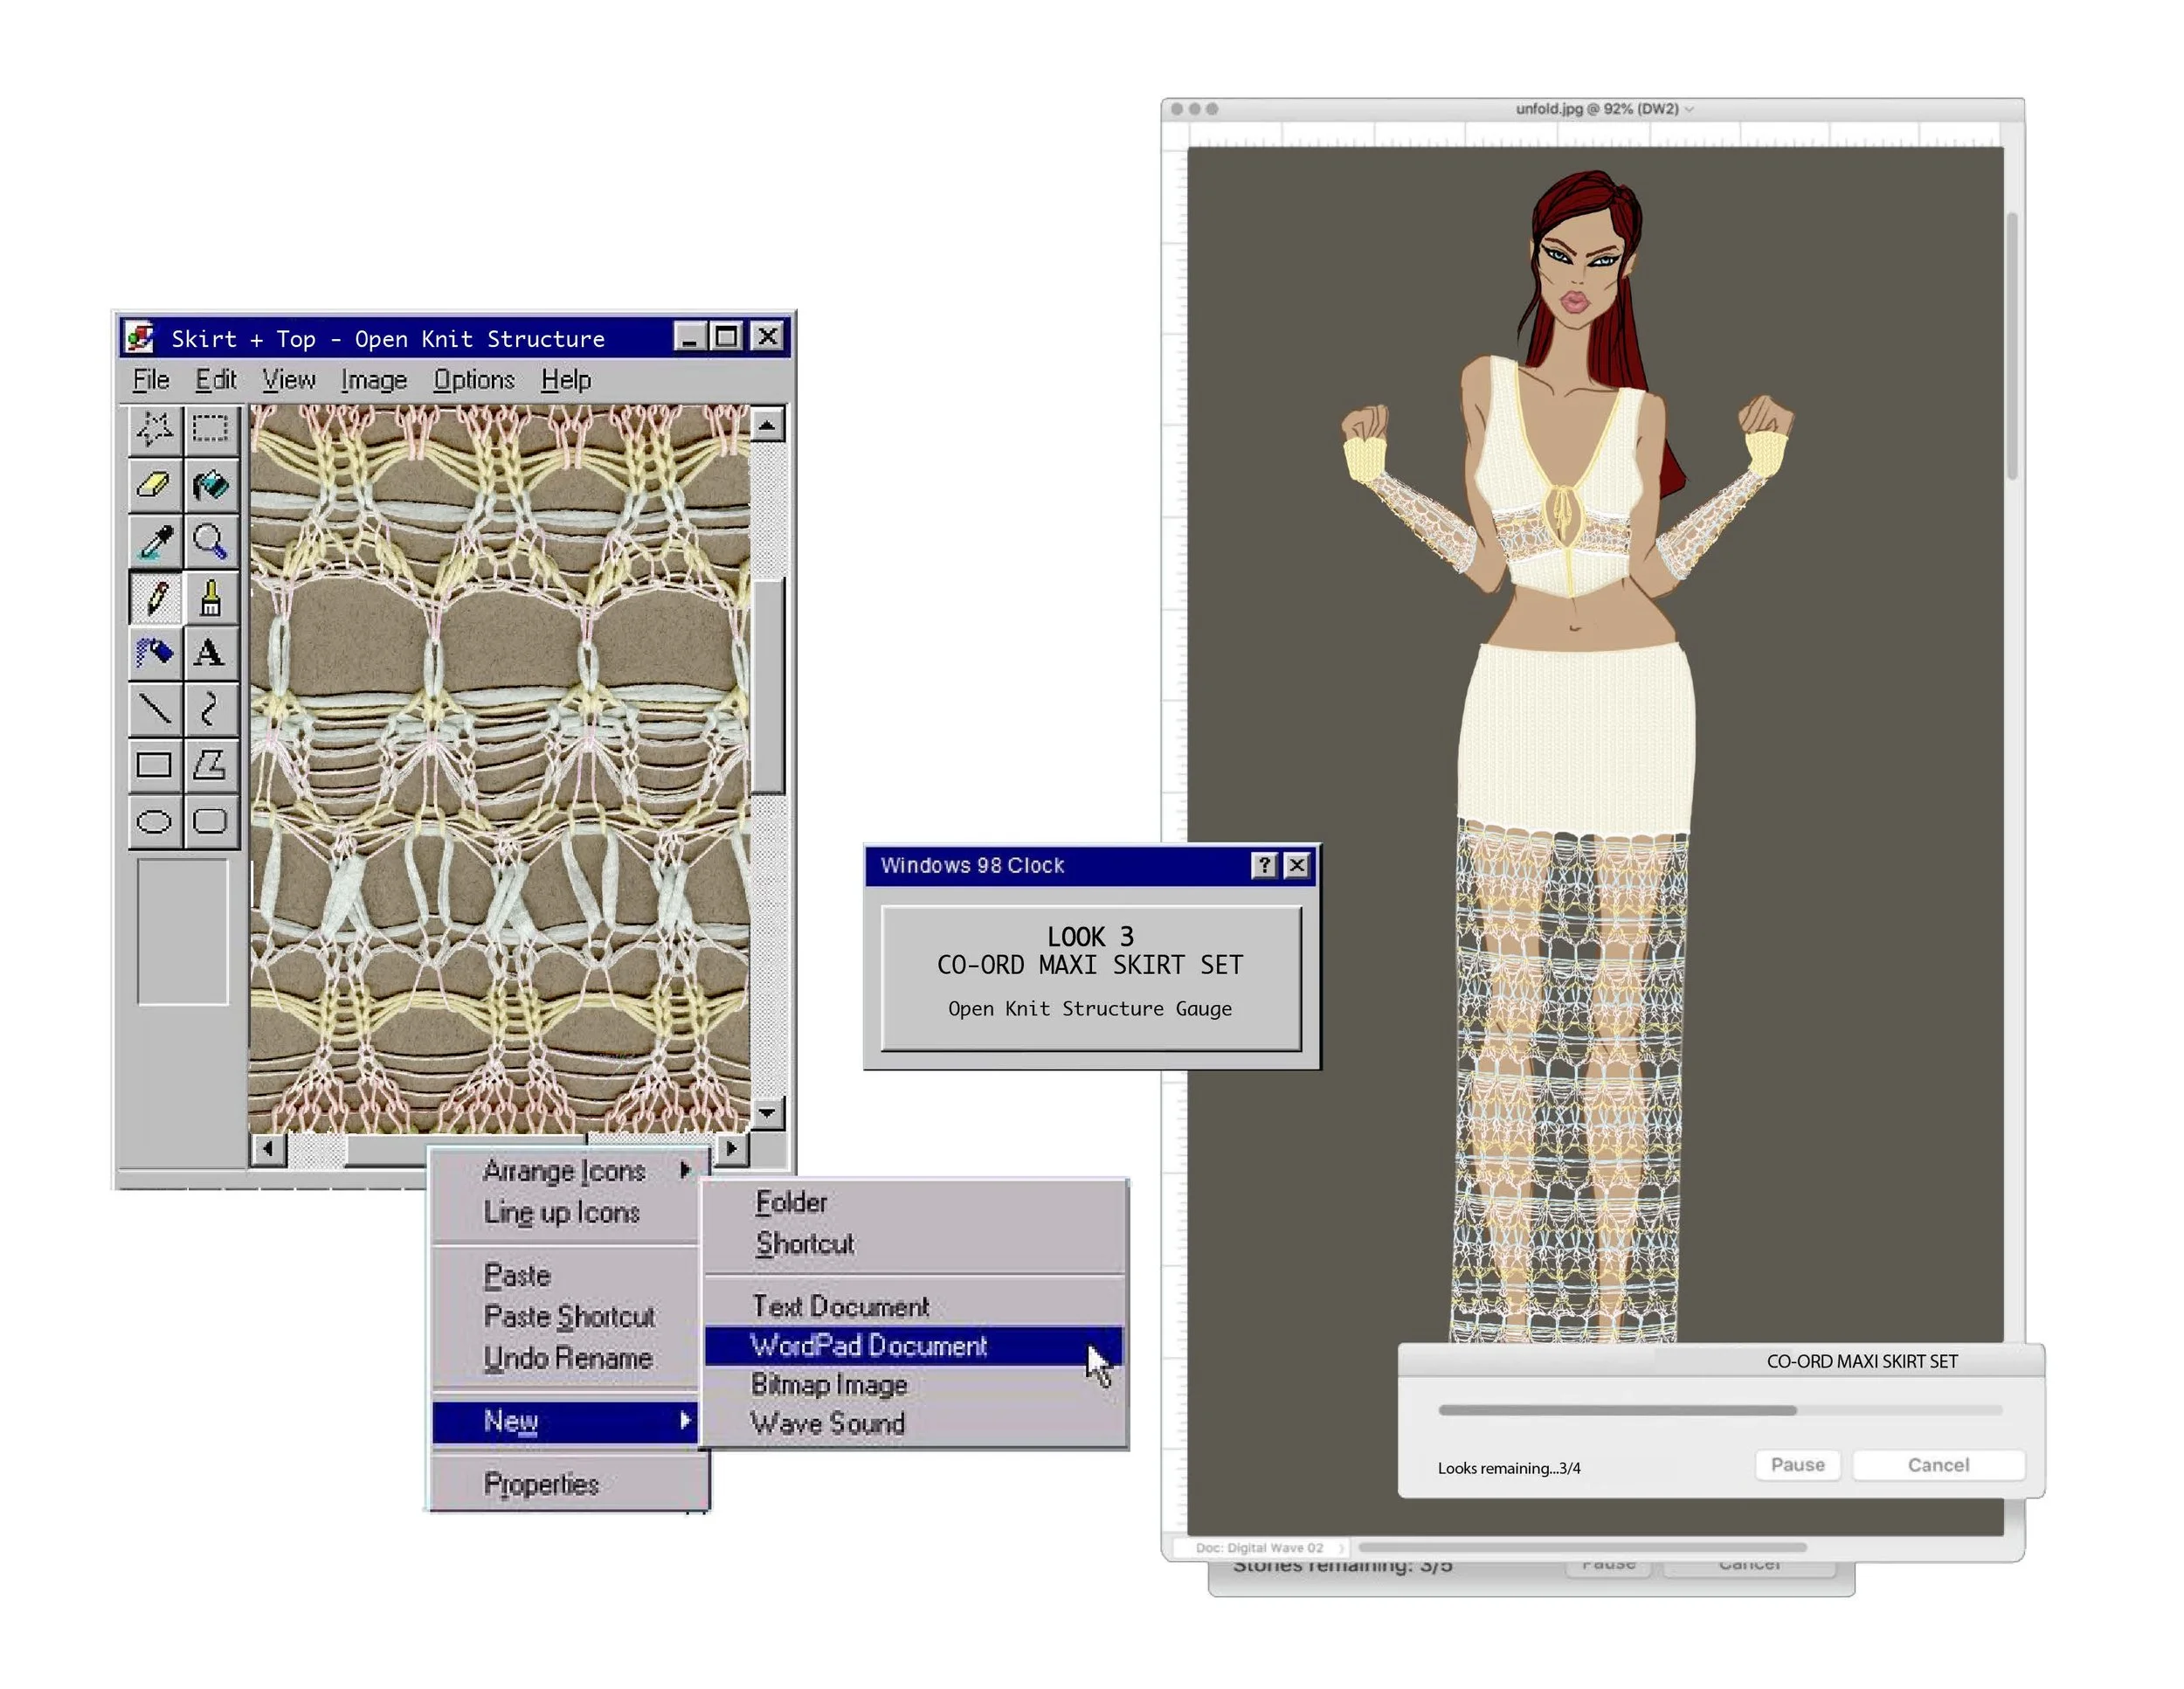Select the Airbrush spray tool
The width and height of the screenshot is (2184, 1689).
click(x=154, y=653)
